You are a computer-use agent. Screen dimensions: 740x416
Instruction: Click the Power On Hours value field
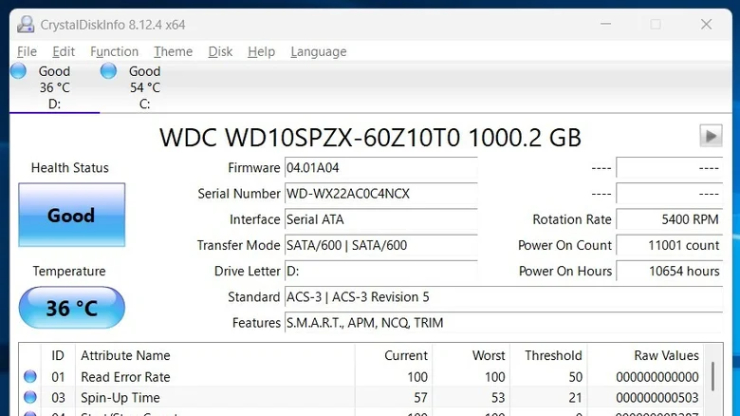pos(669,271)
